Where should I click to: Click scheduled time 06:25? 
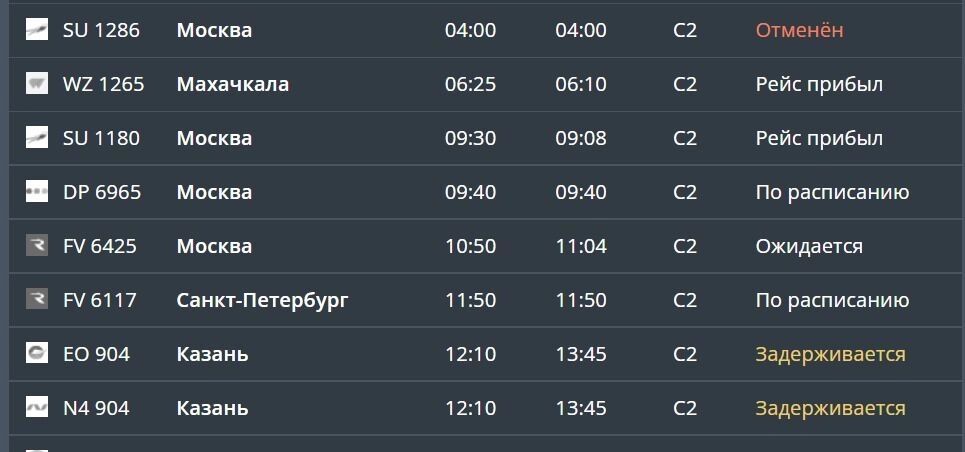[470, 84]
